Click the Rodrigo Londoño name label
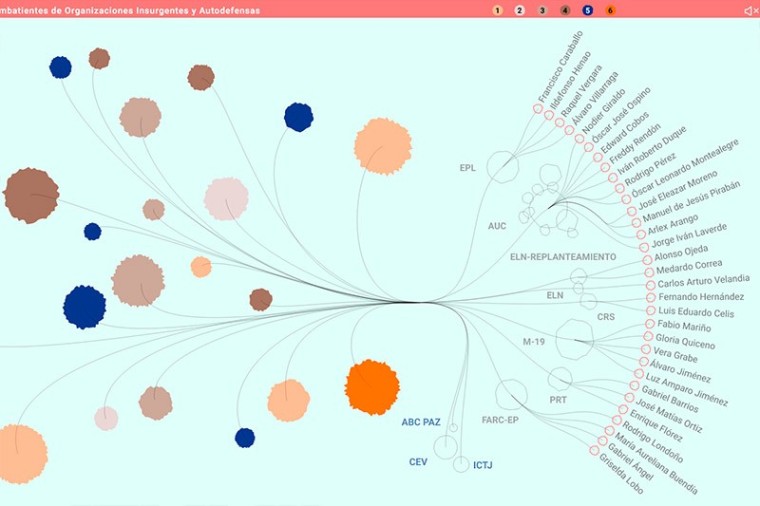This screenshot has height=506, width=760. [x=652, y=442]
